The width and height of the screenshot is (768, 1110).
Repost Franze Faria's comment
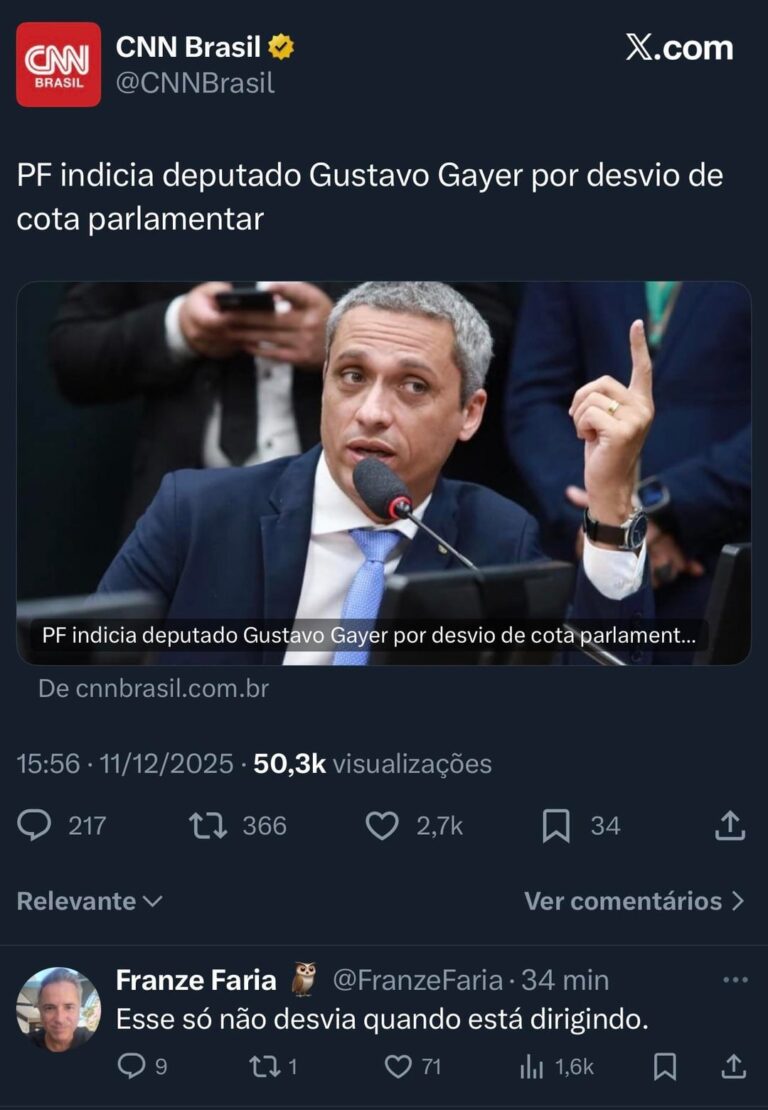point(265,1067)
